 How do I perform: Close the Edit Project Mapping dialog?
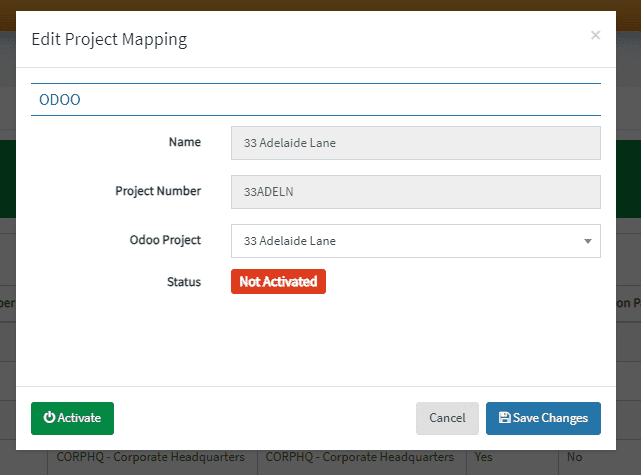point(595,36)
